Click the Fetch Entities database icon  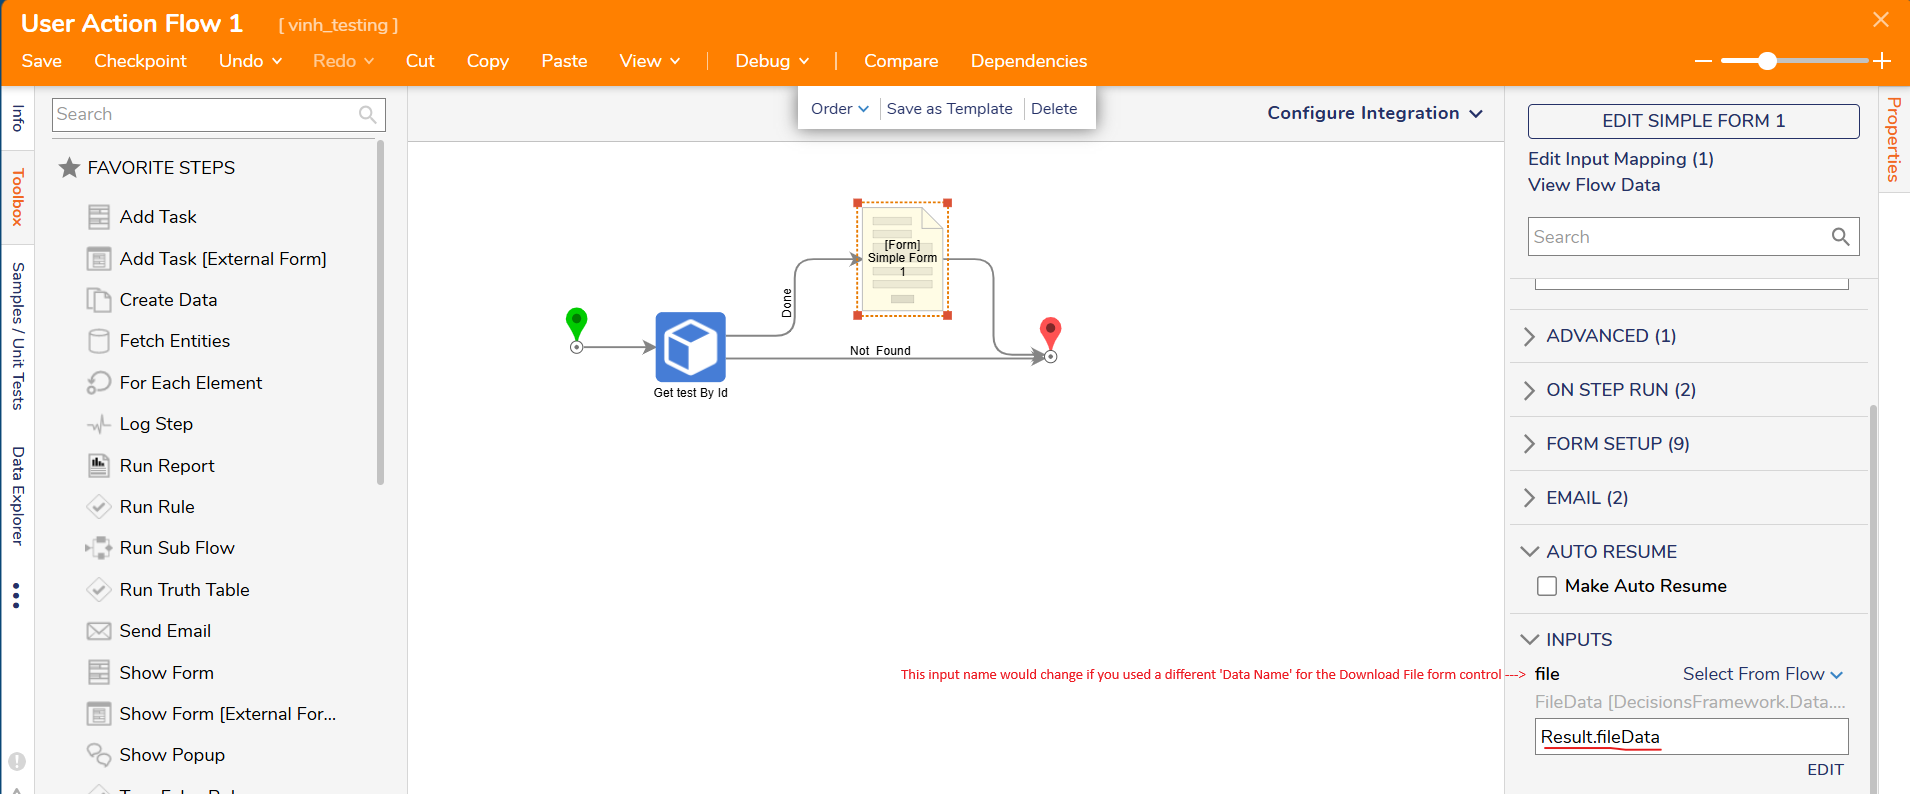98,341
